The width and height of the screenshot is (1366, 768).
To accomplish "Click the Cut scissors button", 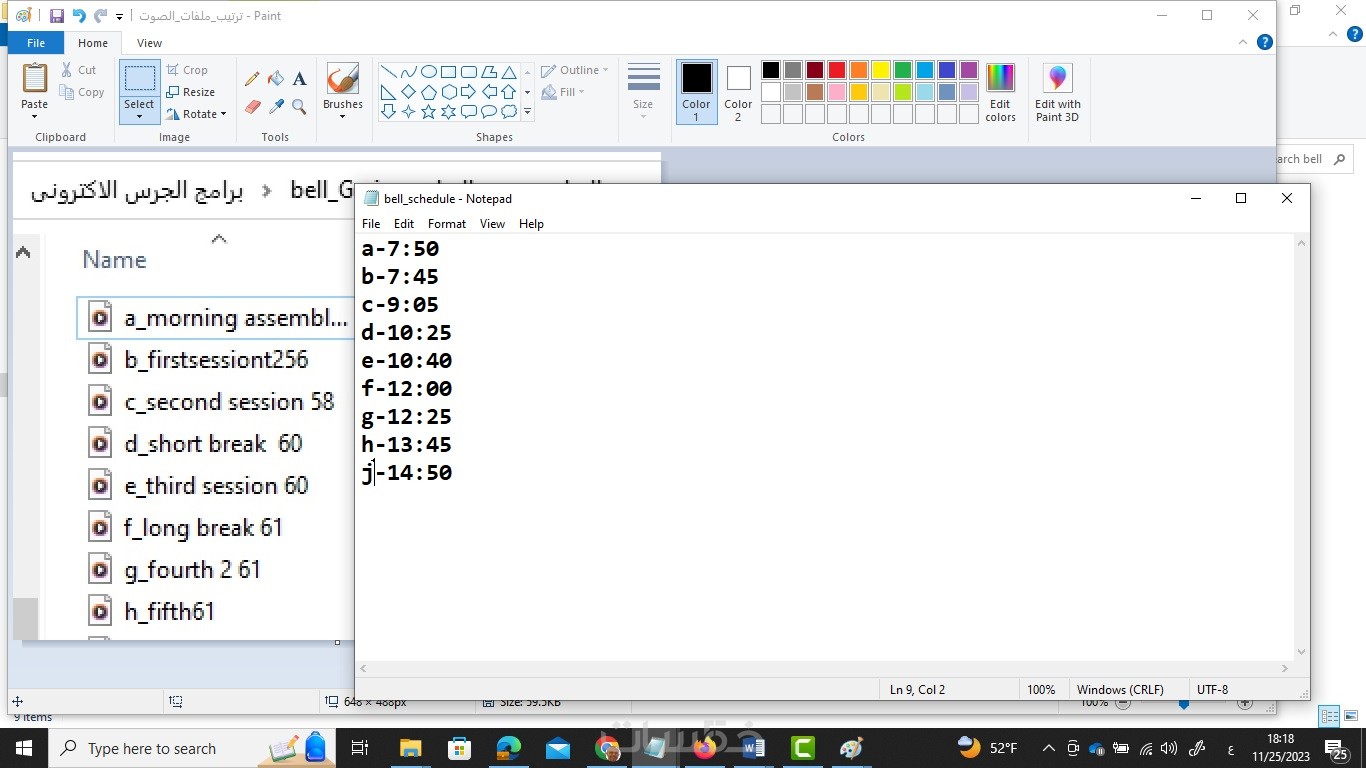I will click(x=78, y=70).
